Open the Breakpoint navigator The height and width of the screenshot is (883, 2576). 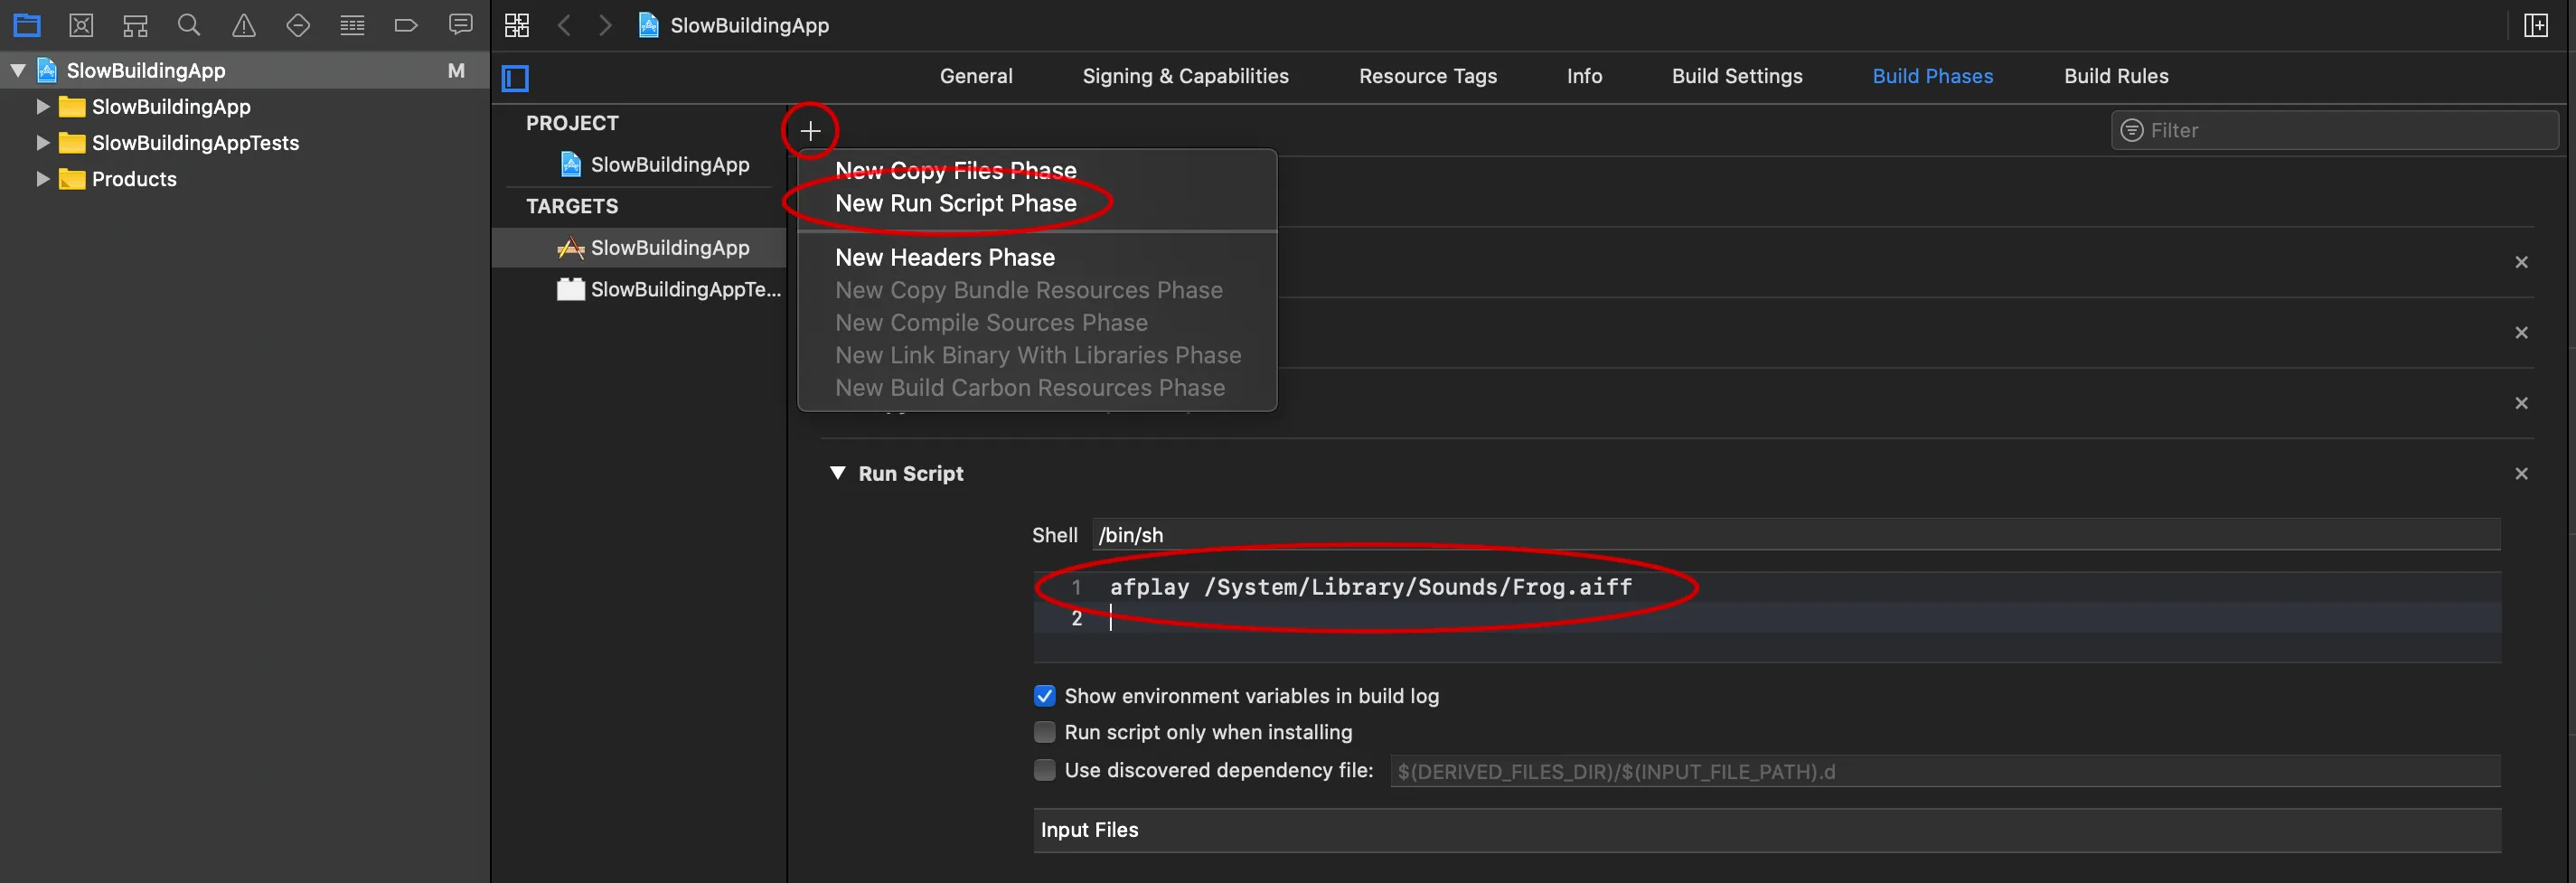[406, 25]
